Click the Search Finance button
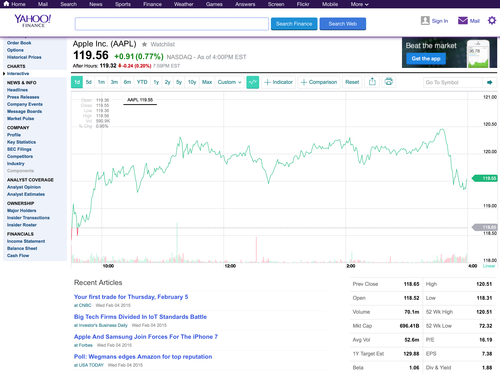This screenshot has height=374, width=500. coord(294,24)
